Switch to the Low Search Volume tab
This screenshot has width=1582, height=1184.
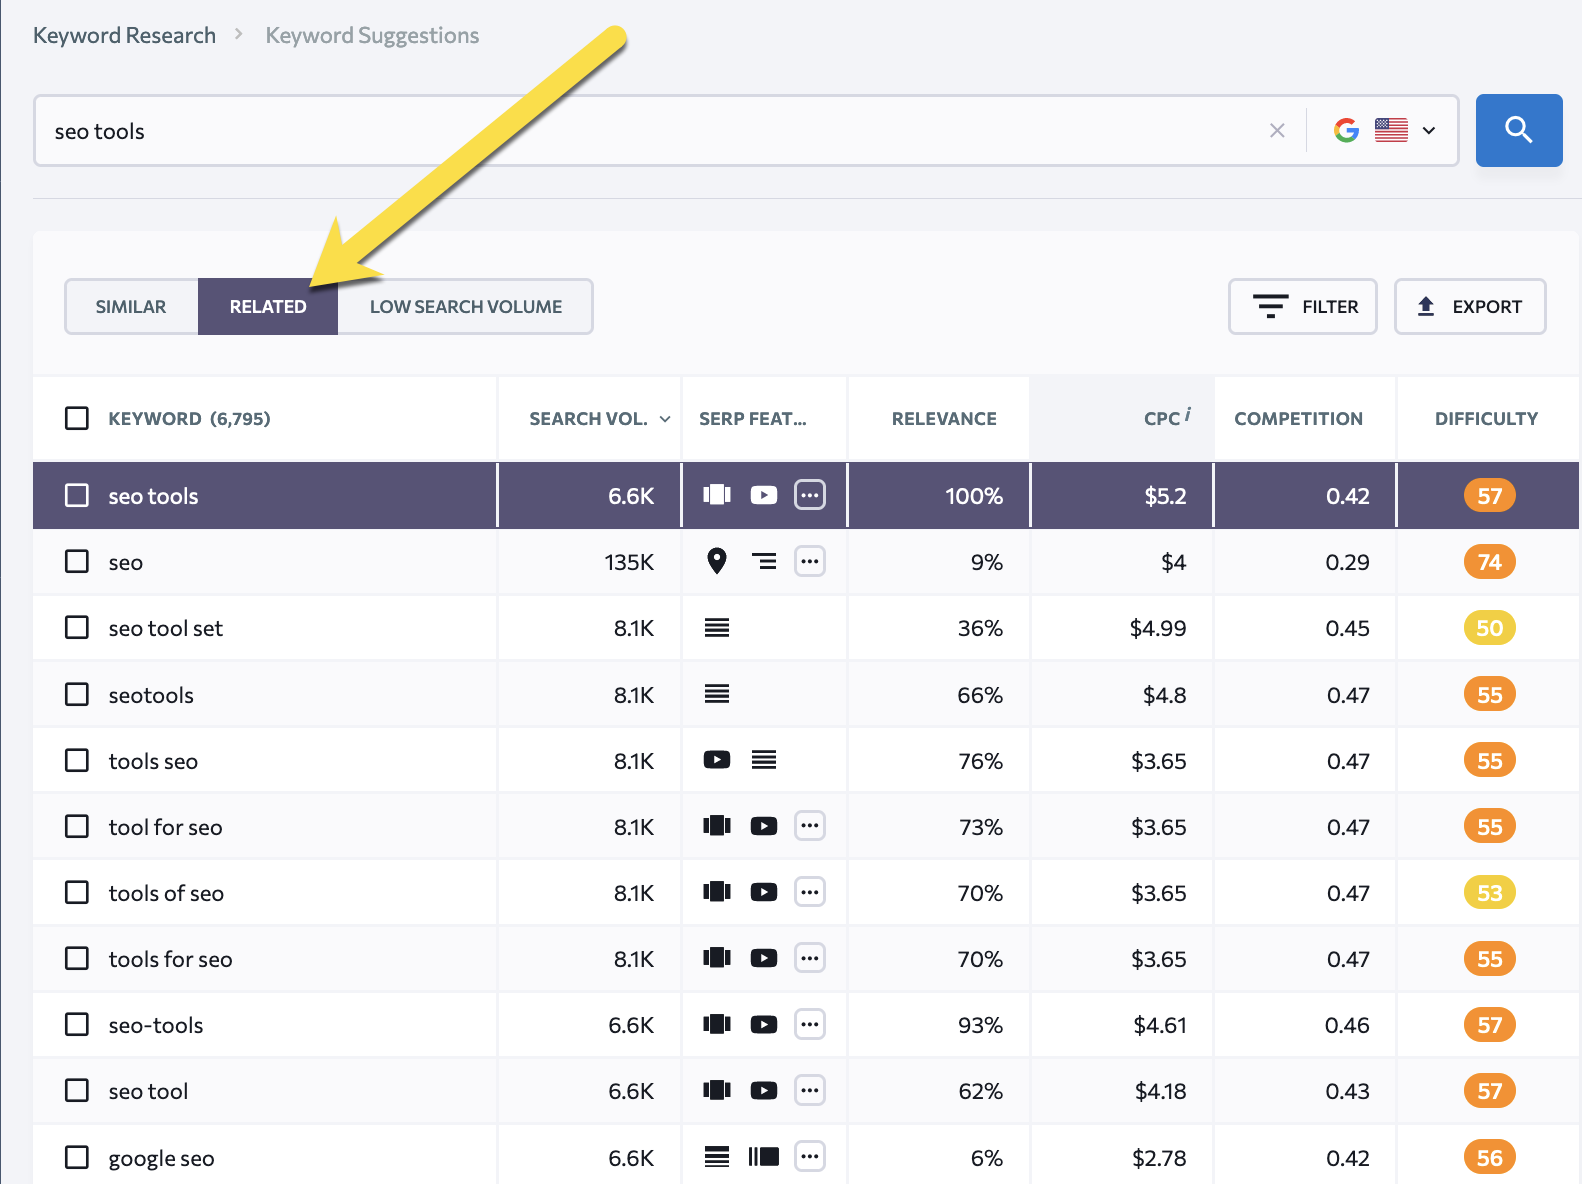pyautogui.click(x=465, y=306)
